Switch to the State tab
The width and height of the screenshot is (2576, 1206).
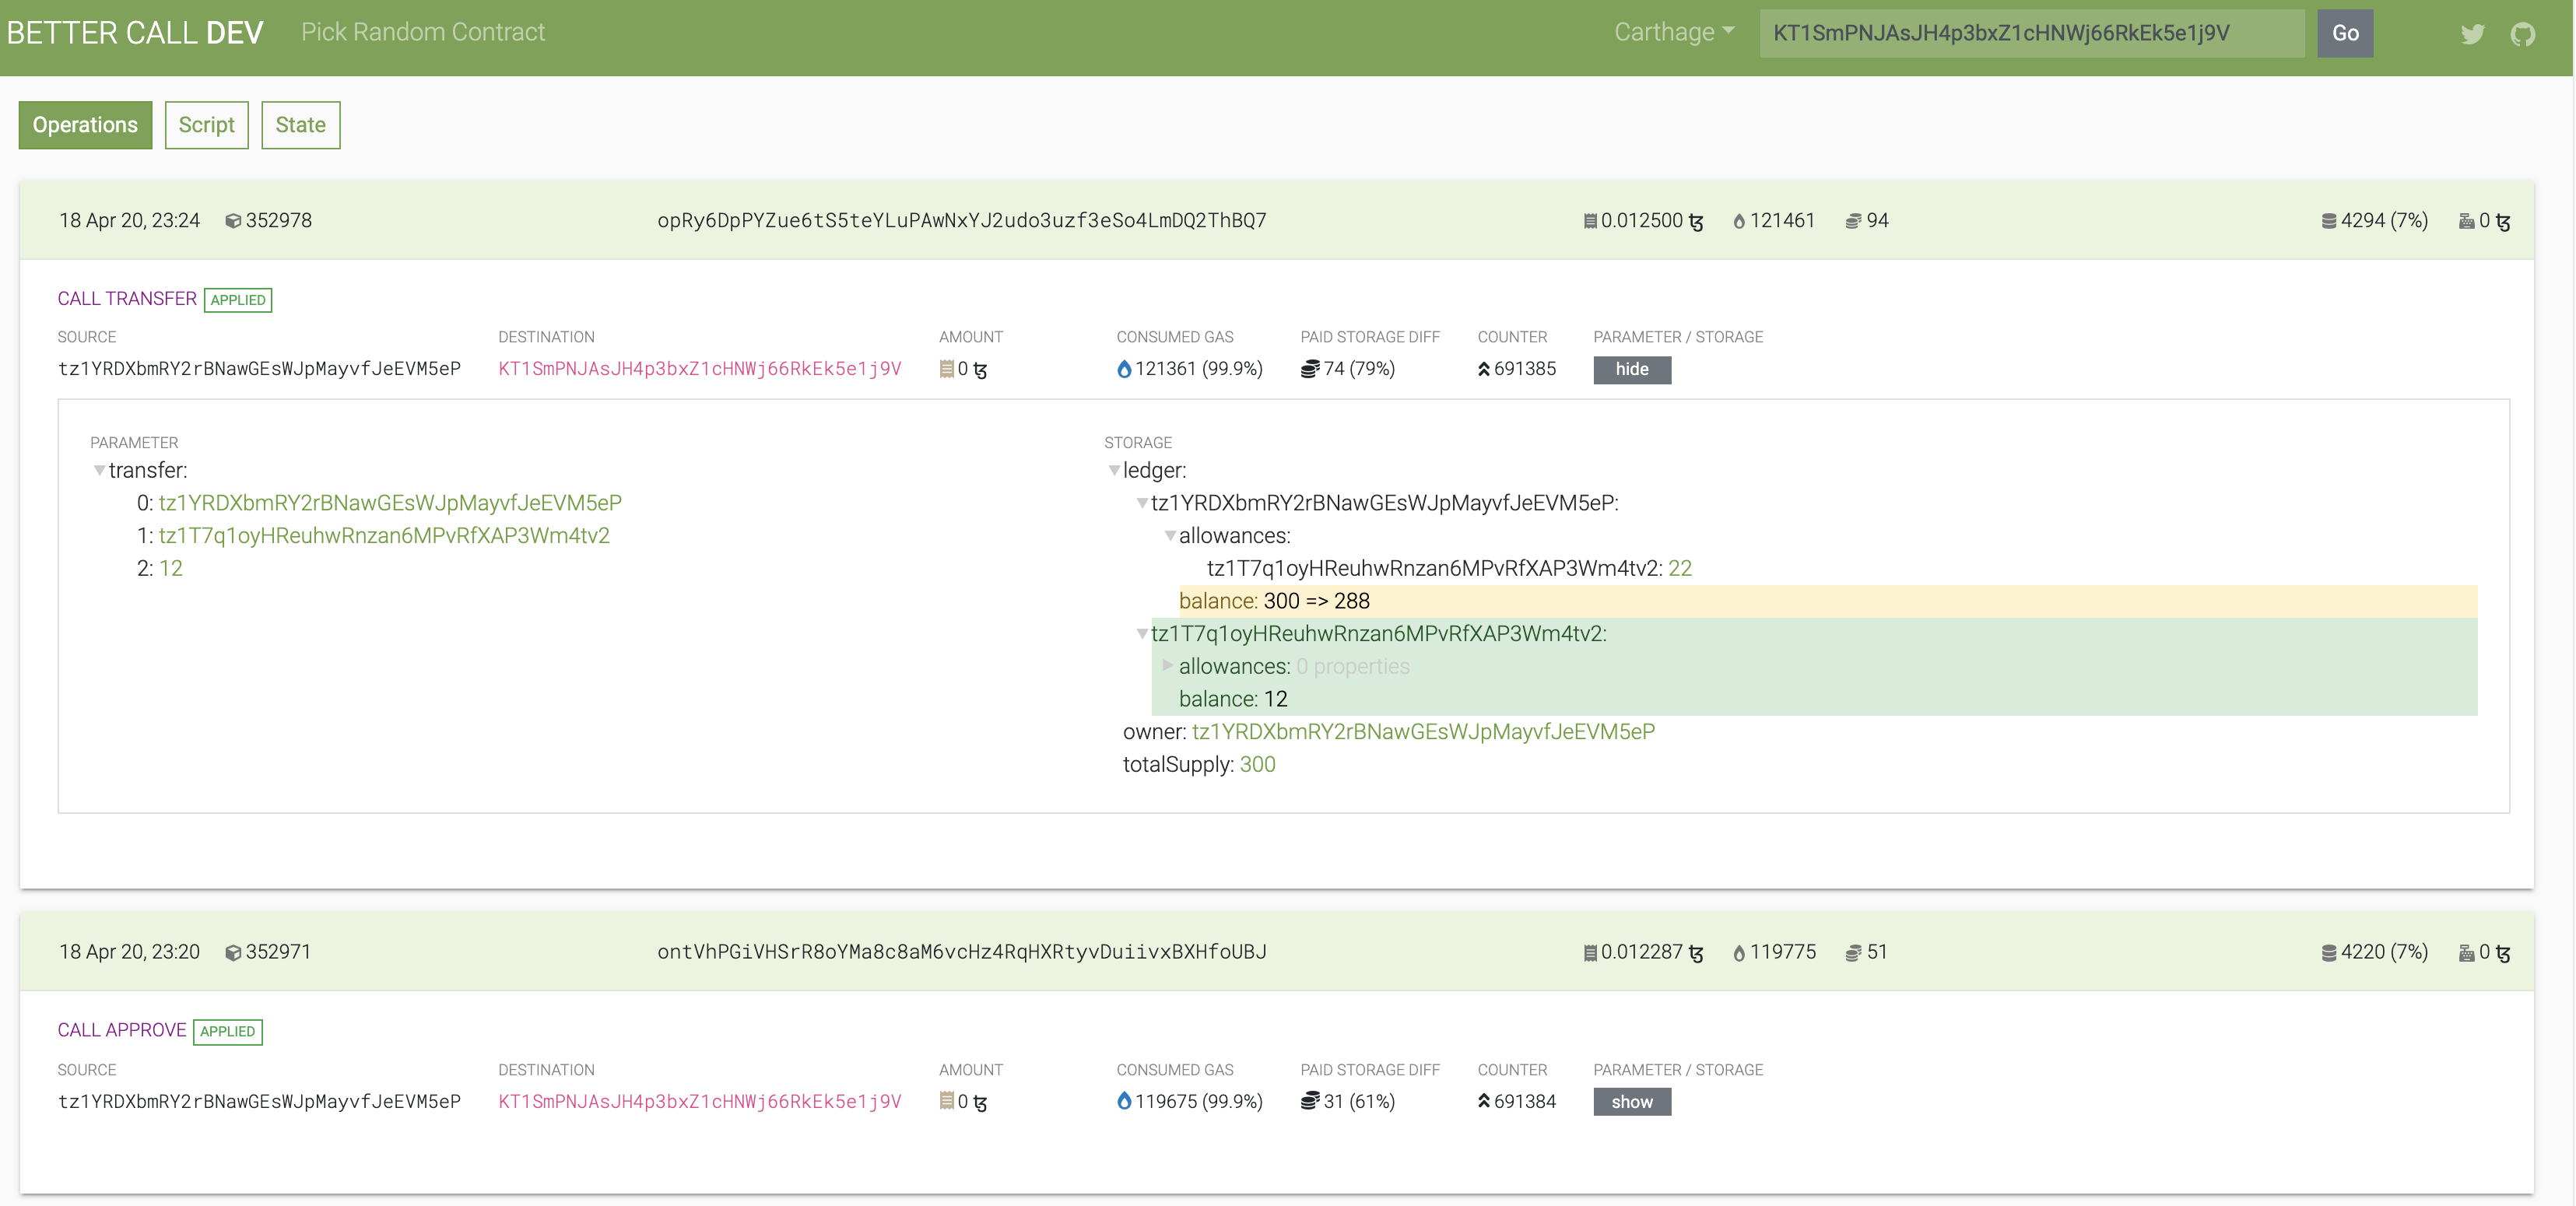coord(300,125)
